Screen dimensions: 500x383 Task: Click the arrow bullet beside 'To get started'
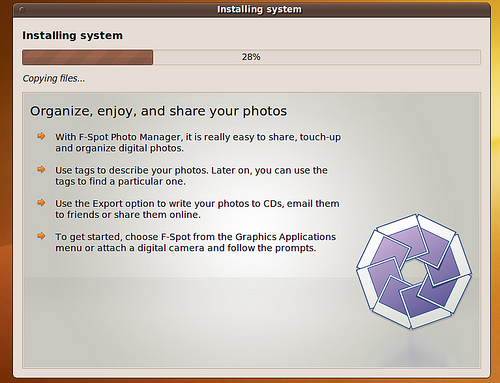(x=41, y=236)
